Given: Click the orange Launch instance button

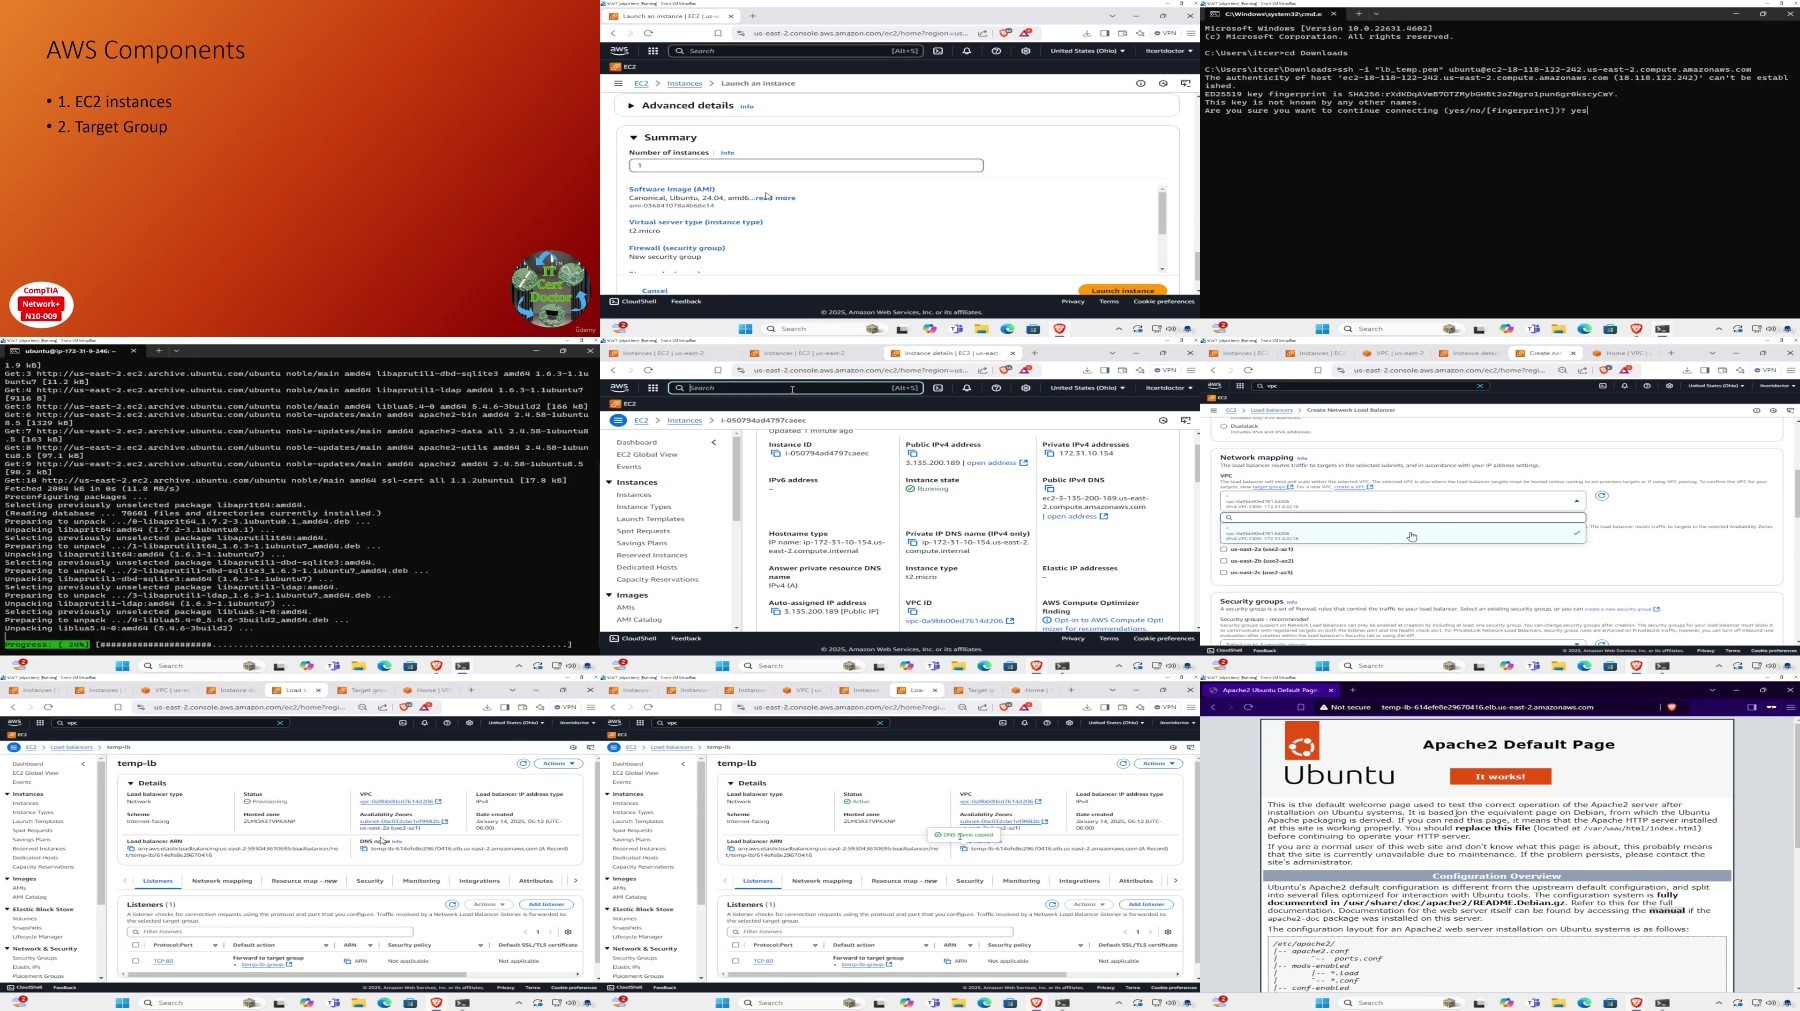Looking at the screenshot, I should pyautogui.click(x=1122, y=290).
